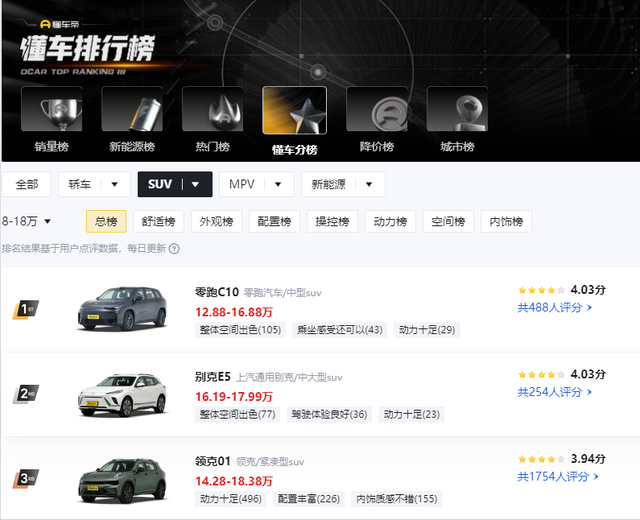Open the 新能源榜 battery icon

tap(132, 109)
